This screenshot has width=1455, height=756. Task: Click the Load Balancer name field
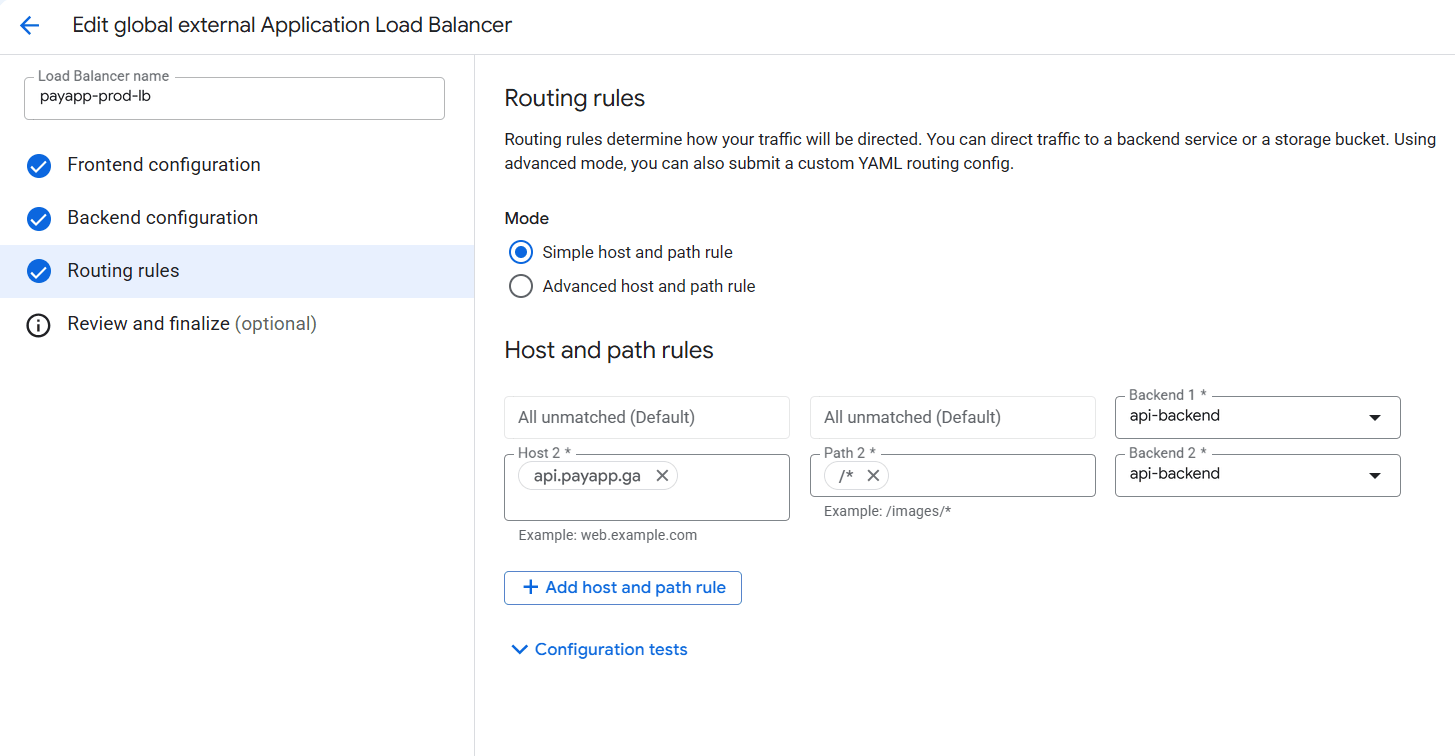click(x=234, y=98)
